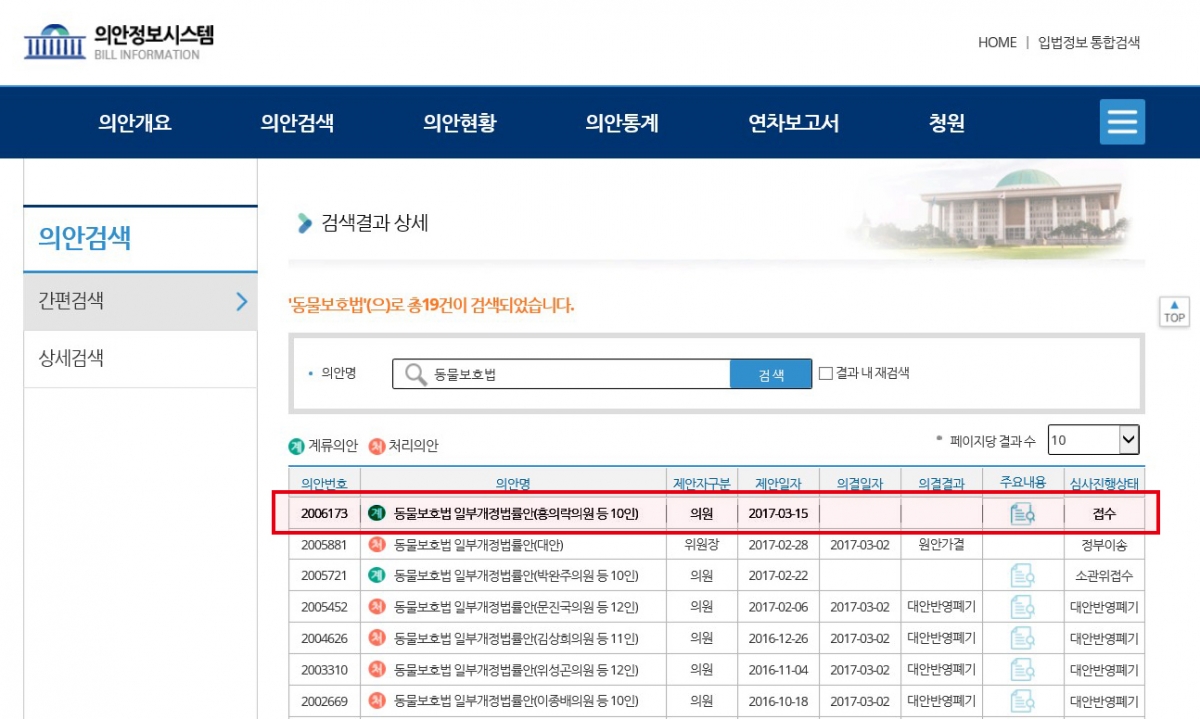
Task: Jump to top with the TOP arrow button
Action: coord(1174,311)
